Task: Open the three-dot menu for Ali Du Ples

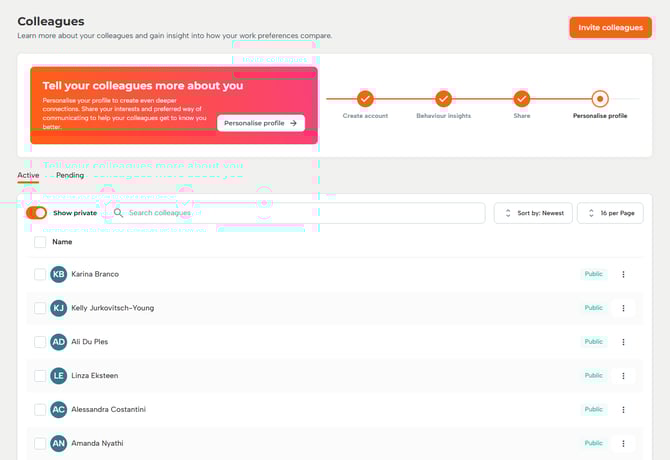Action: click(x=623, y=342)
